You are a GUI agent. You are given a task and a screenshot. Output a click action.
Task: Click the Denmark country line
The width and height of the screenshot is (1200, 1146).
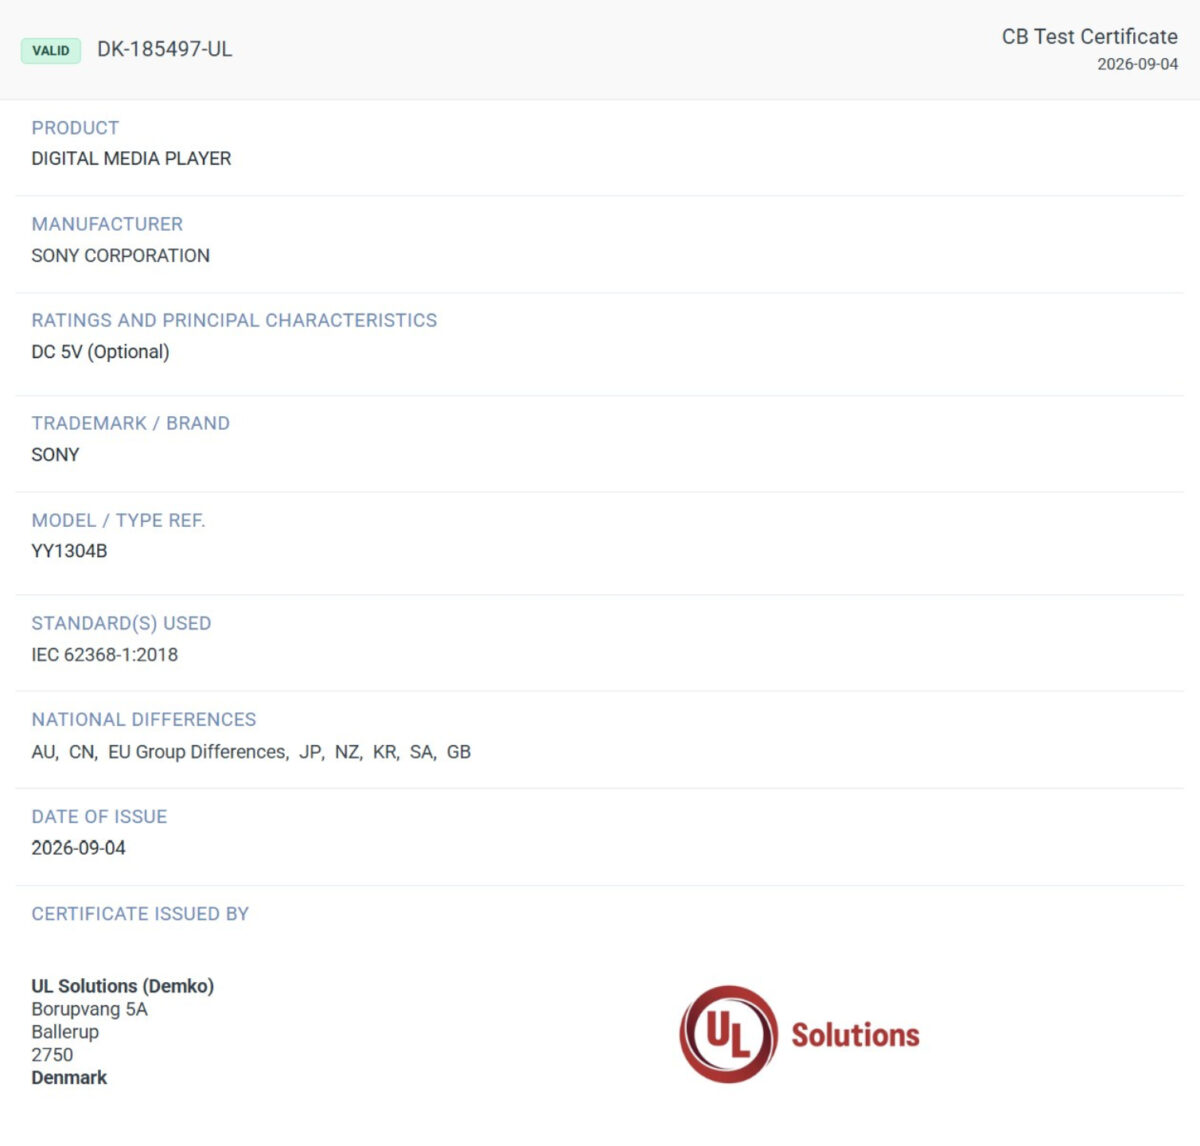69,1078
